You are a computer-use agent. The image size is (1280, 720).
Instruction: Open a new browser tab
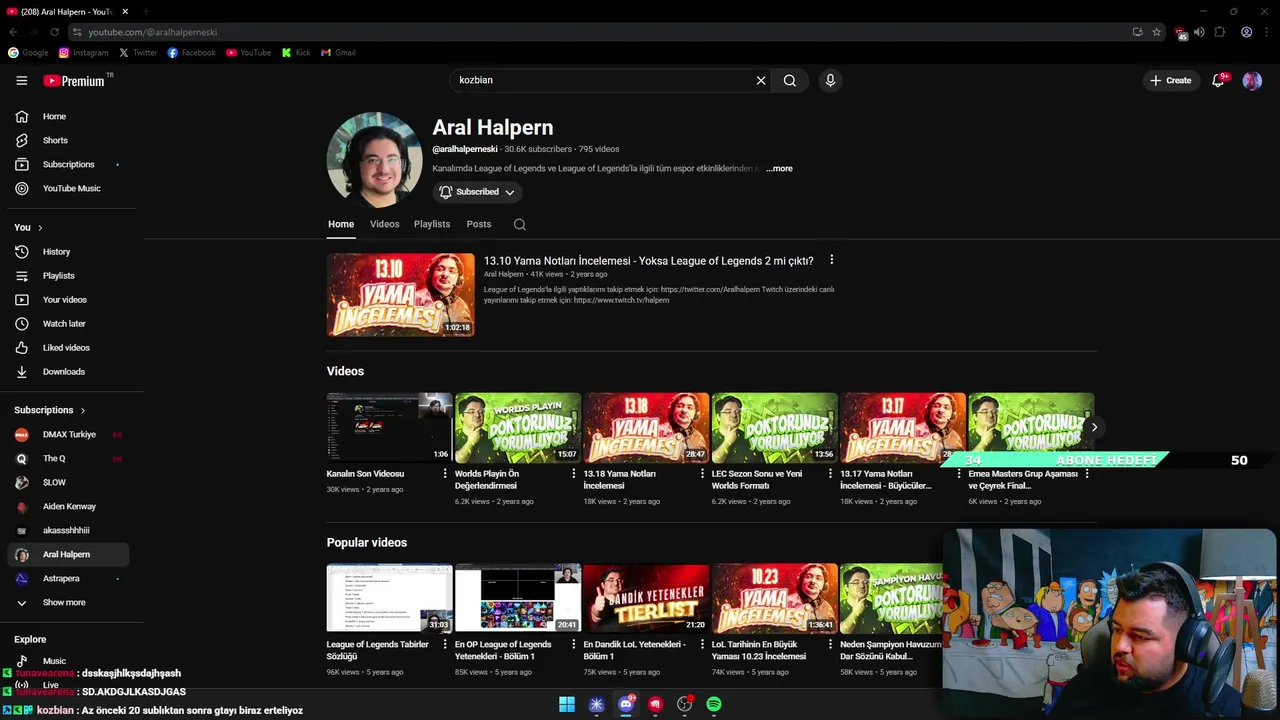tap(147, 11)
